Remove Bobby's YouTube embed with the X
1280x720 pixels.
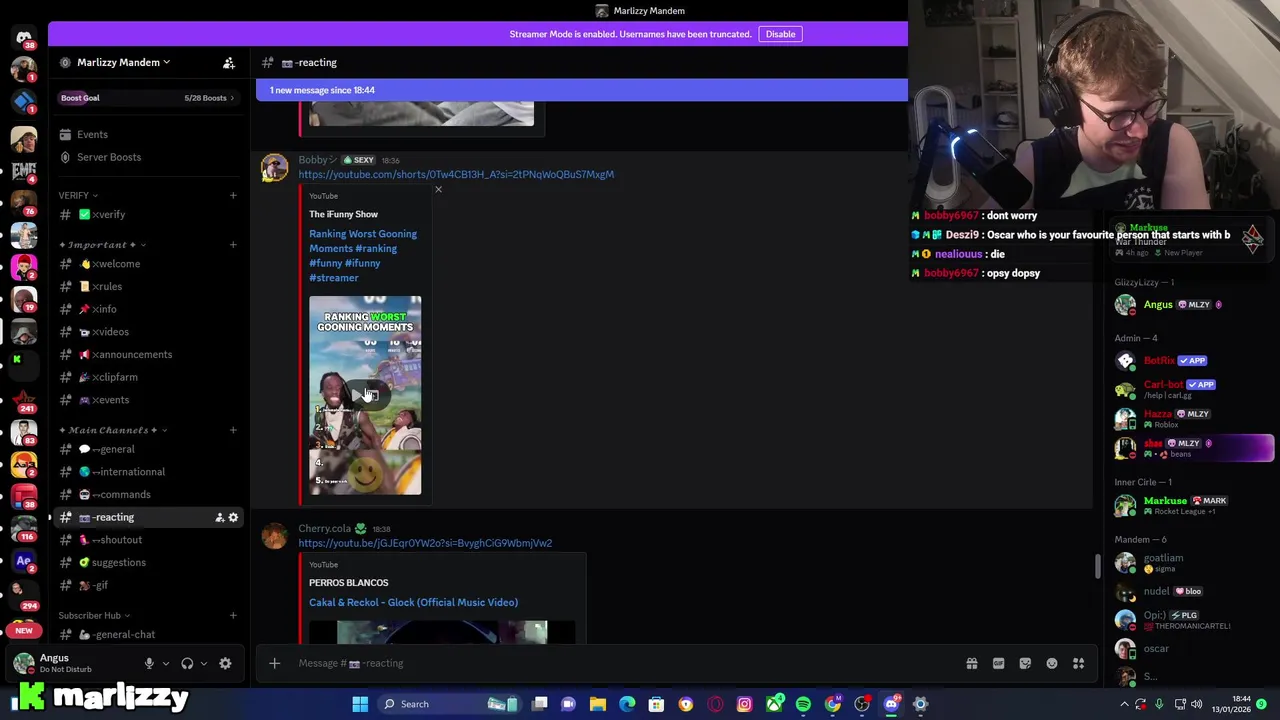pyautogui.click(x=438, y=190)
